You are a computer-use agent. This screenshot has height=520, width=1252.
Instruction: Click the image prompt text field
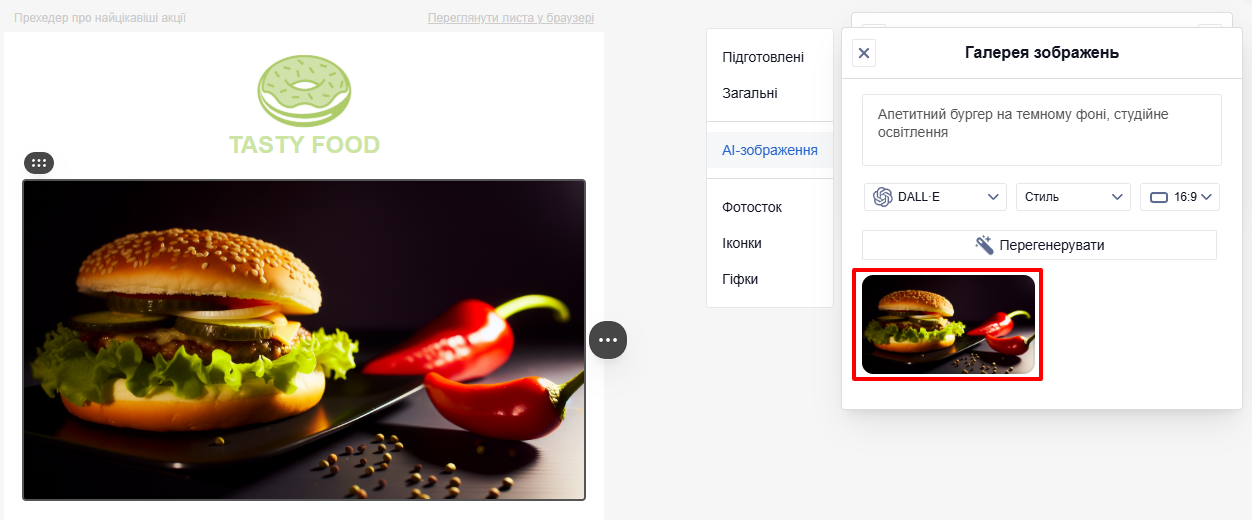1042,130
